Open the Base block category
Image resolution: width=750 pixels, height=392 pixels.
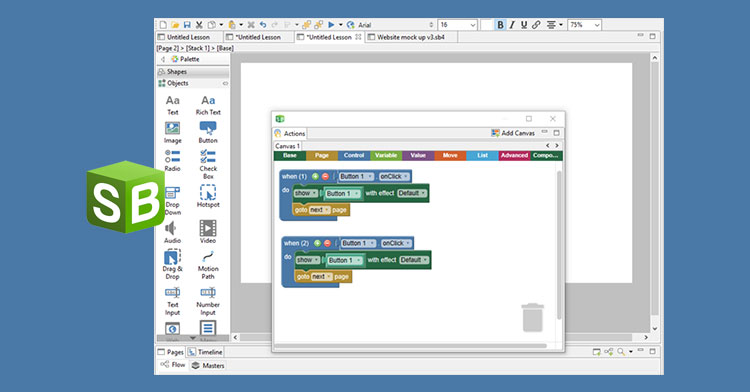[x=290, y=155]
